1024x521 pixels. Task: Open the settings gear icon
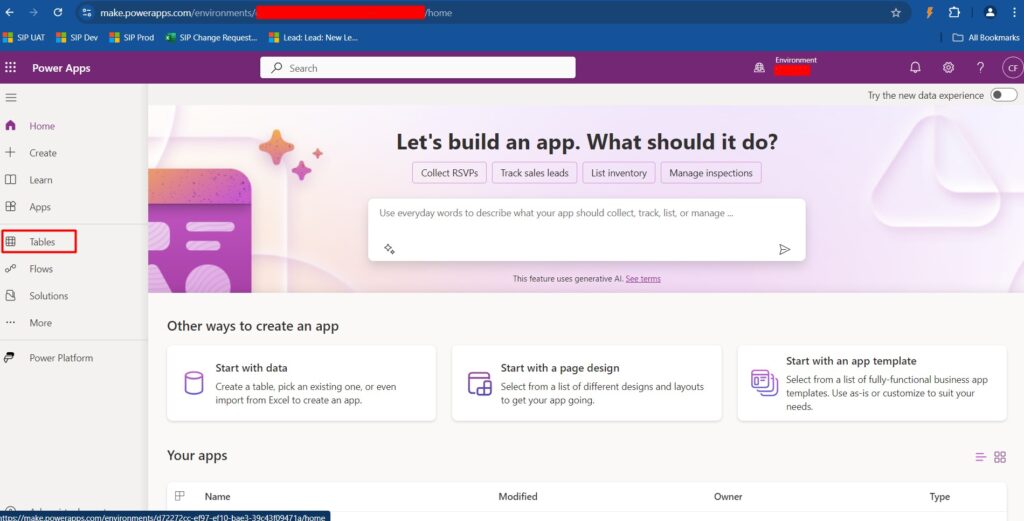[x=948, y=67]
